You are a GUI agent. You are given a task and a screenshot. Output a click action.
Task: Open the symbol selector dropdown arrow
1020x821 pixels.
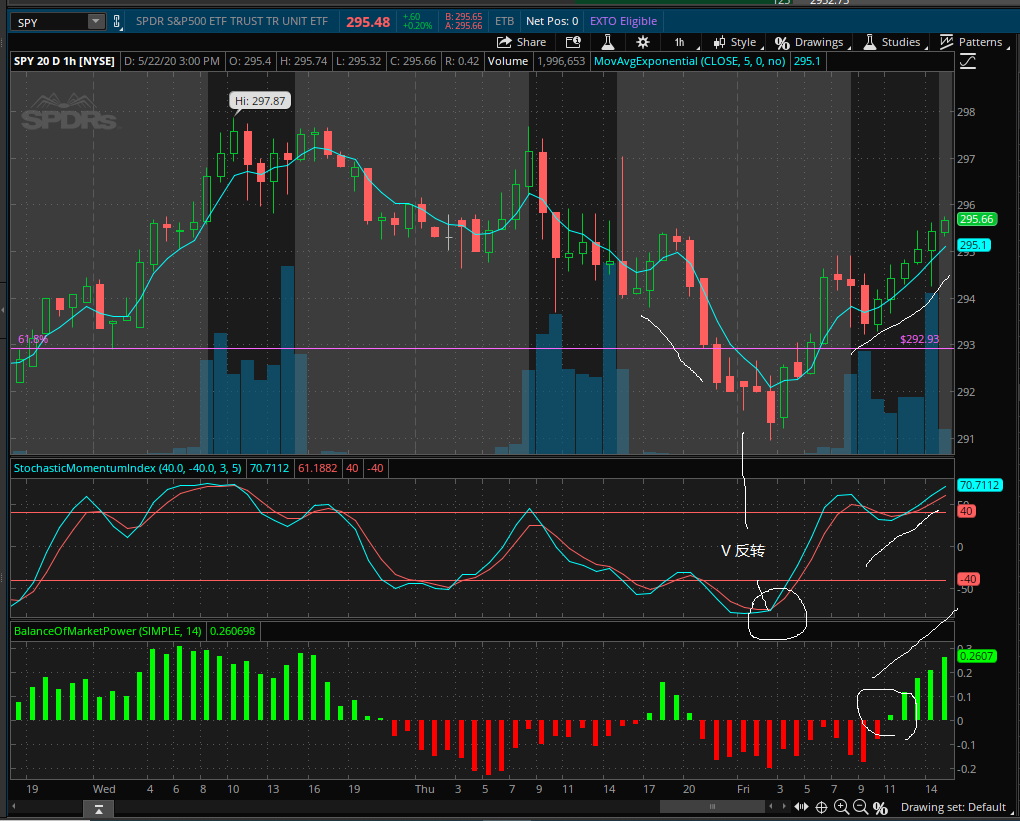click(96, 21)
